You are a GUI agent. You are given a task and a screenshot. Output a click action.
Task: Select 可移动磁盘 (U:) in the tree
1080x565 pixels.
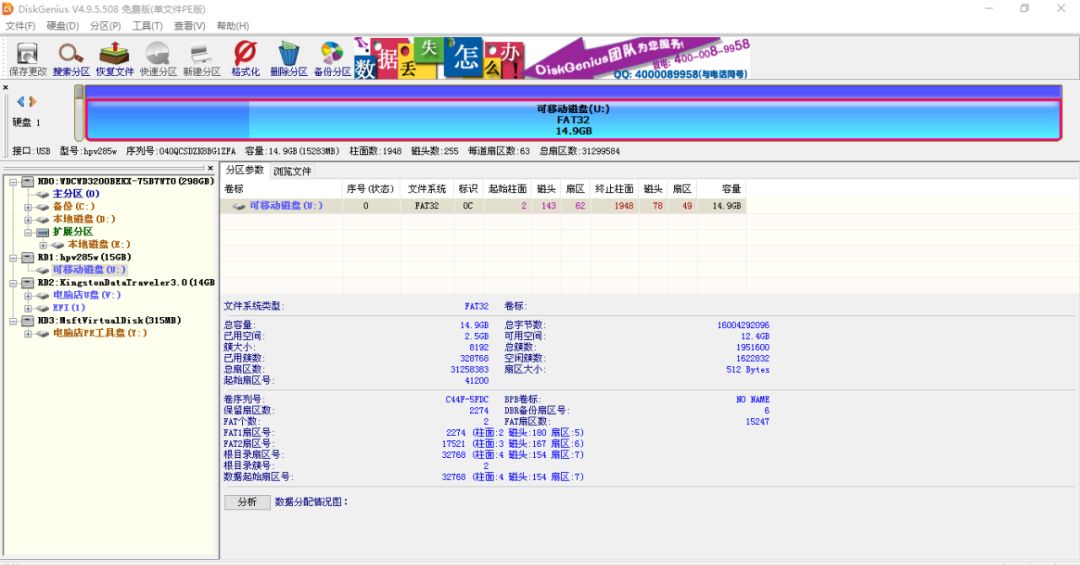coord(89,269)
